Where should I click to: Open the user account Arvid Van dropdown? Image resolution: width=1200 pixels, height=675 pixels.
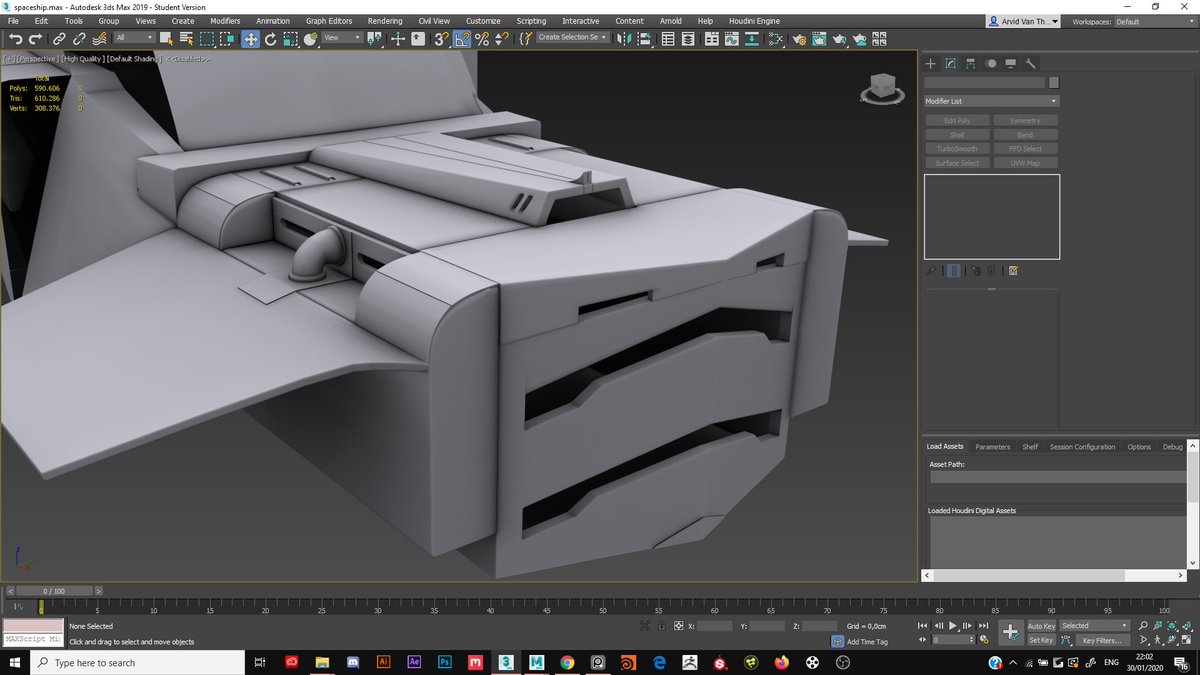click(1024, 21)
